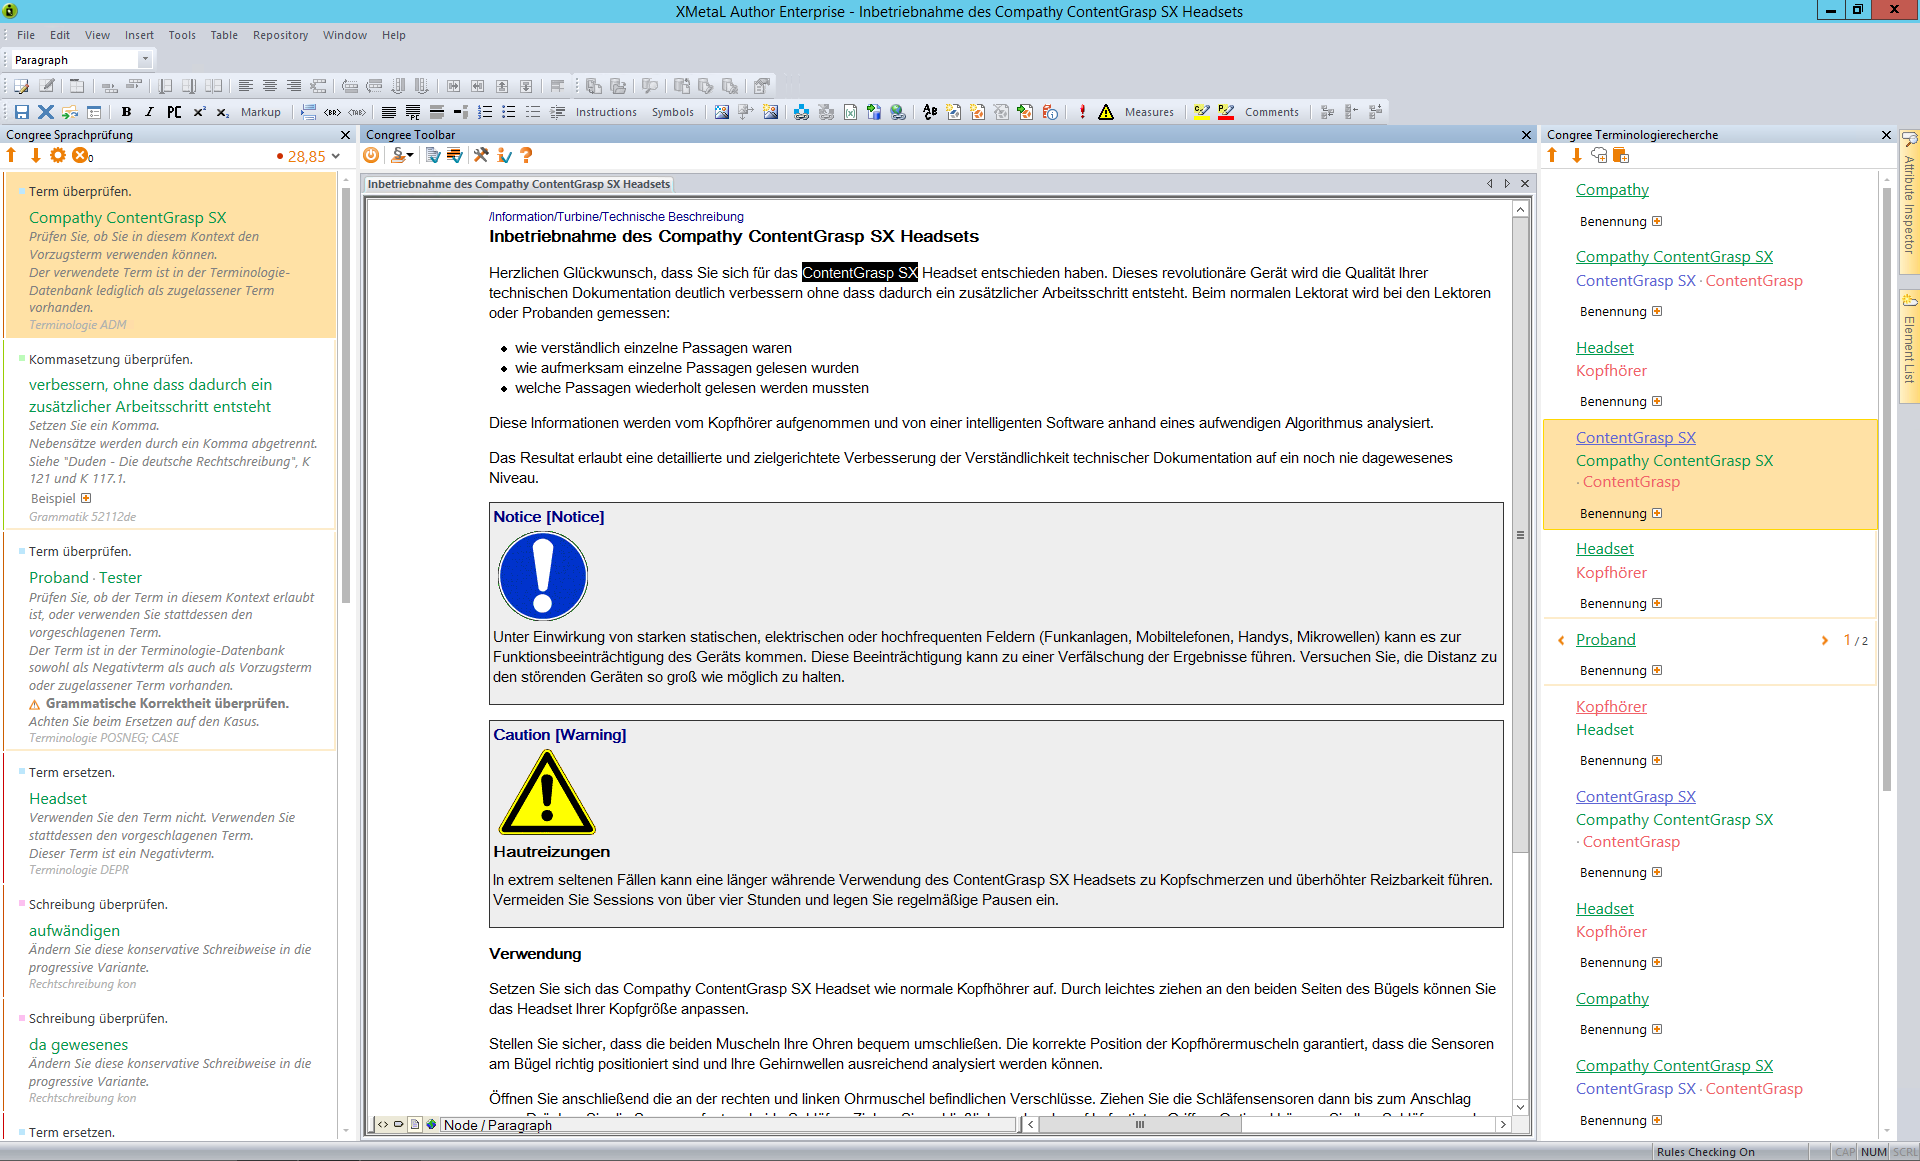
Task: Open Congree help via the question mark icon
Action: [527, 155]
